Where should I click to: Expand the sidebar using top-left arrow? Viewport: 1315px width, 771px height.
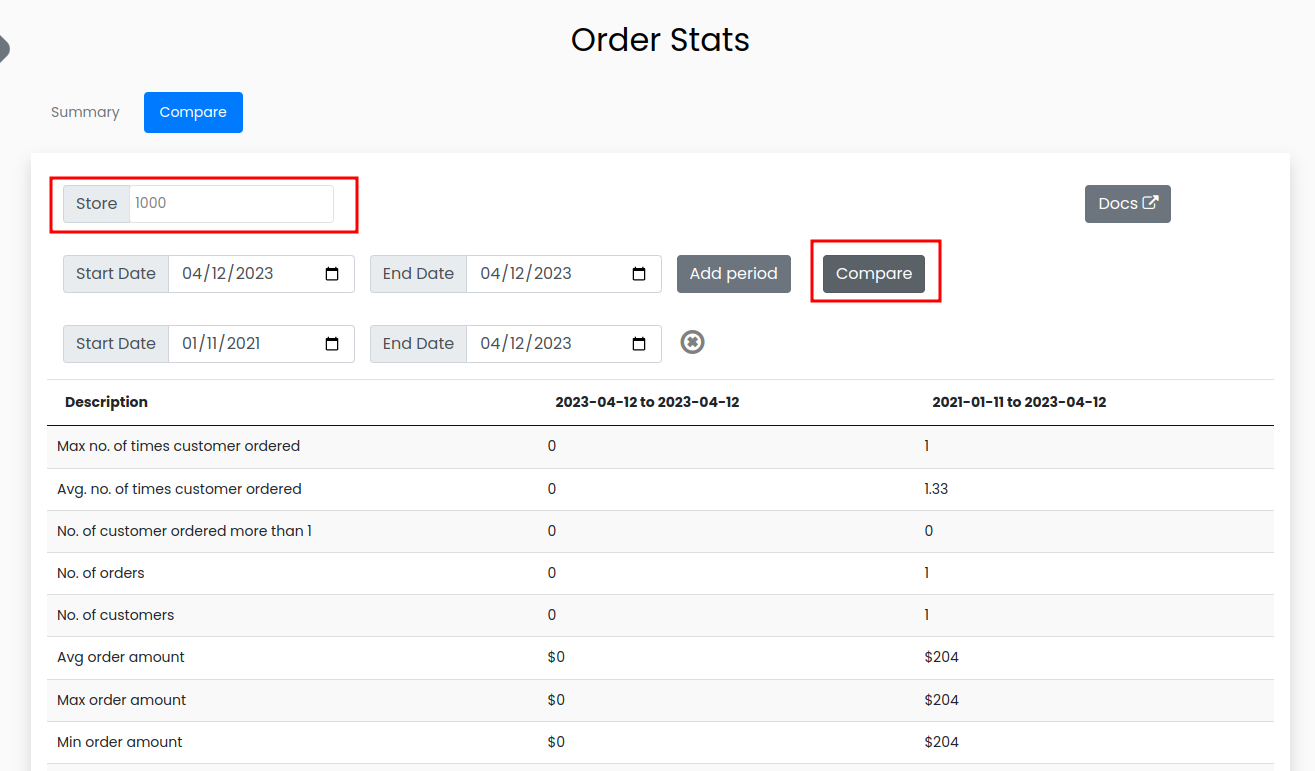point(4,47)
